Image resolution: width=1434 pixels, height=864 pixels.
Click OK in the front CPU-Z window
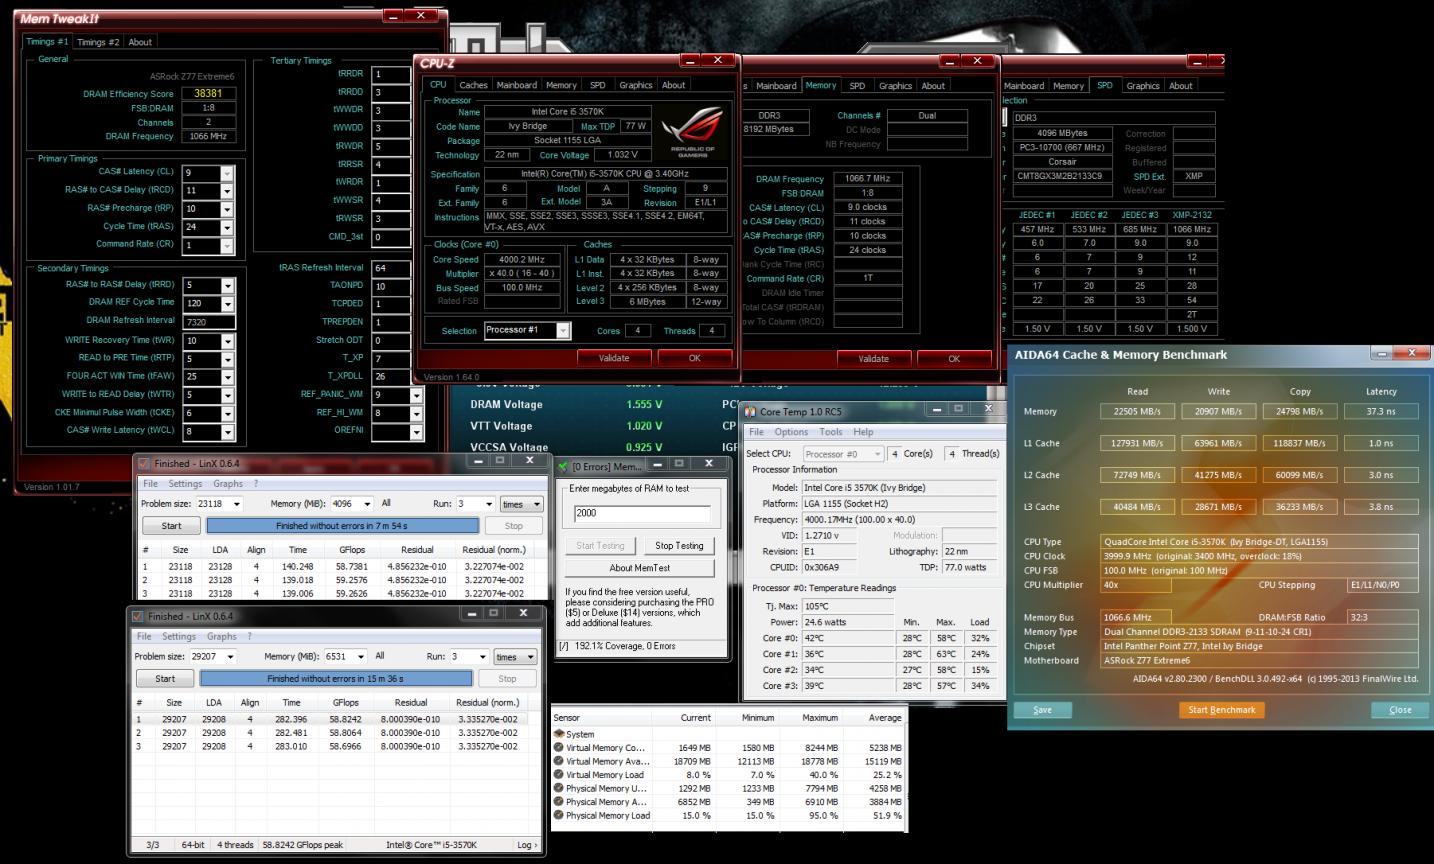[694, 358]
